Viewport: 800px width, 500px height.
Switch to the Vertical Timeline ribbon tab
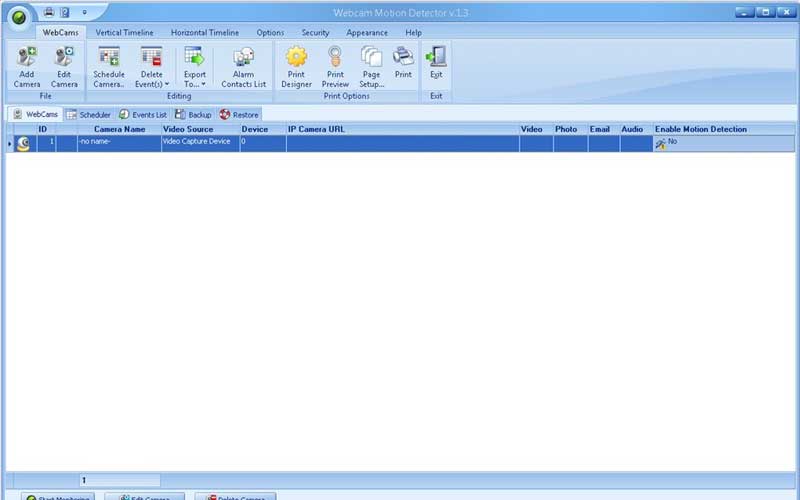pos(124,32)
